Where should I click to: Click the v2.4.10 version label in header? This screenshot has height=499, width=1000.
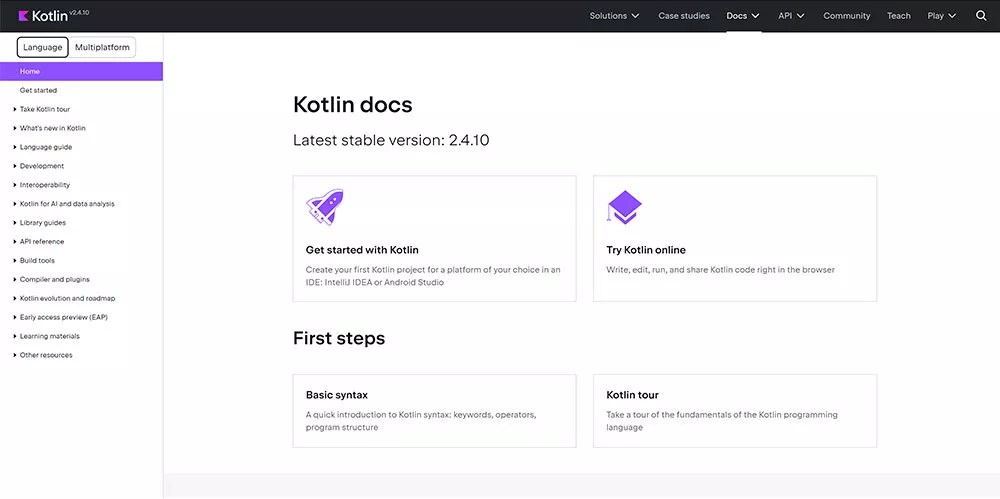[79, 11]
